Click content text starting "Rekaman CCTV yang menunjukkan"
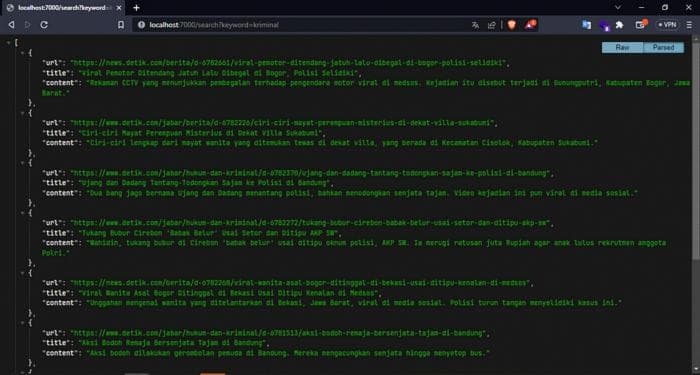The image size is (700, 375). point(366,88)
